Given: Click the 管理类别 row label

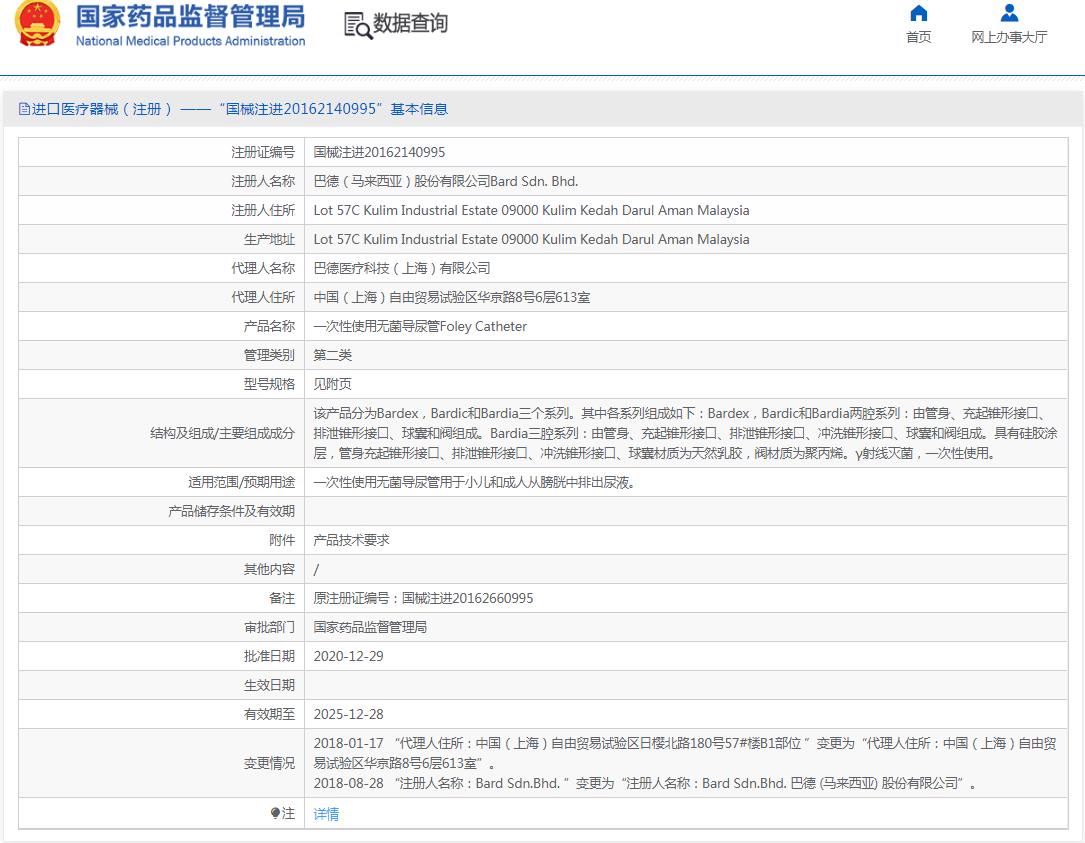Looking at the screenshot, I should [x=269, y=356].
